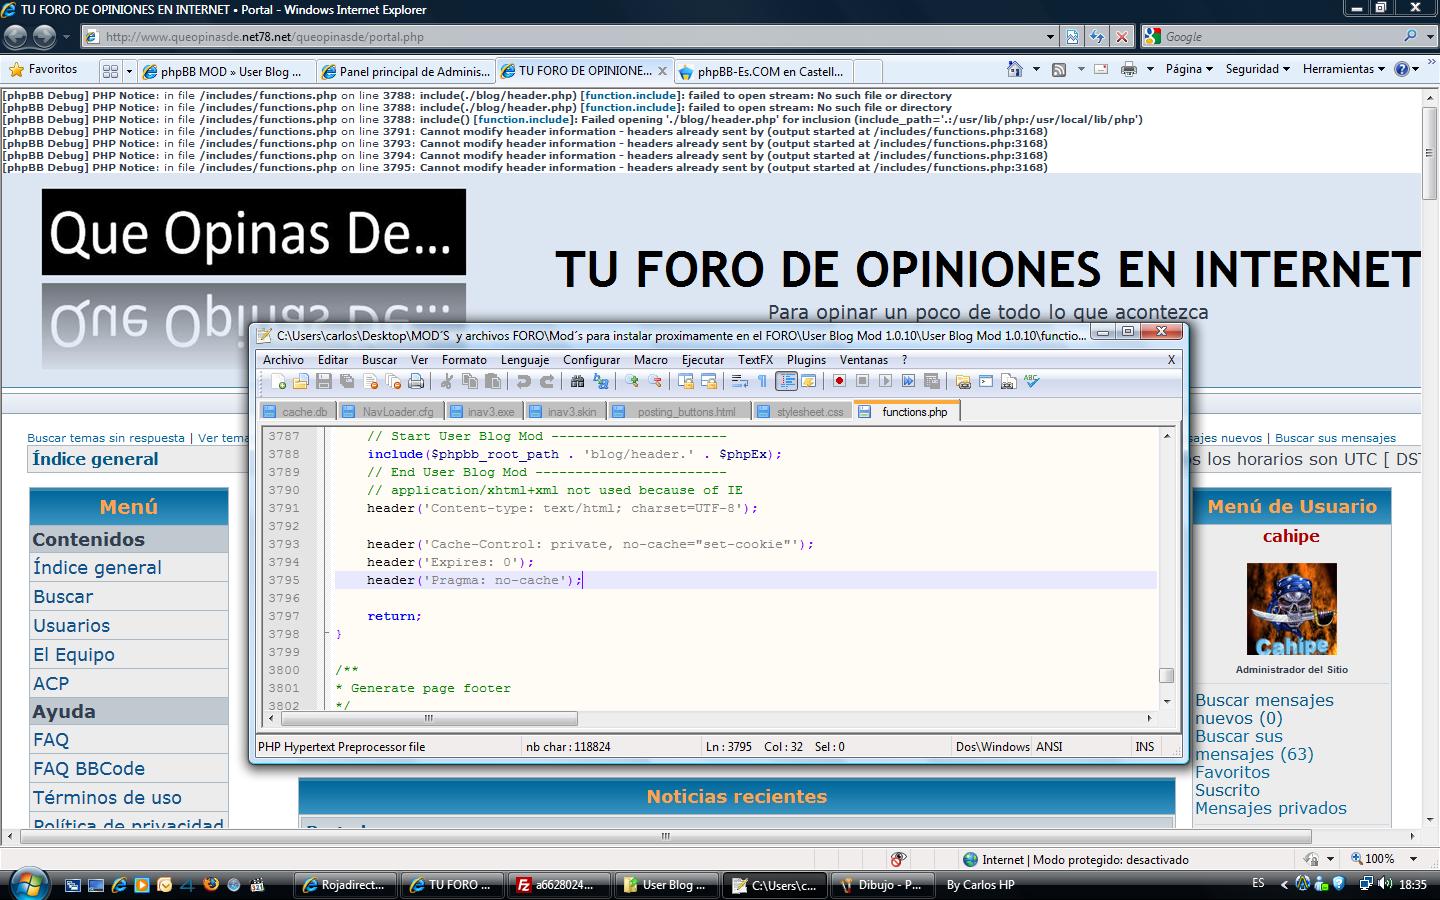
Task: Open Mensajes privados link
Action: 1271,808
